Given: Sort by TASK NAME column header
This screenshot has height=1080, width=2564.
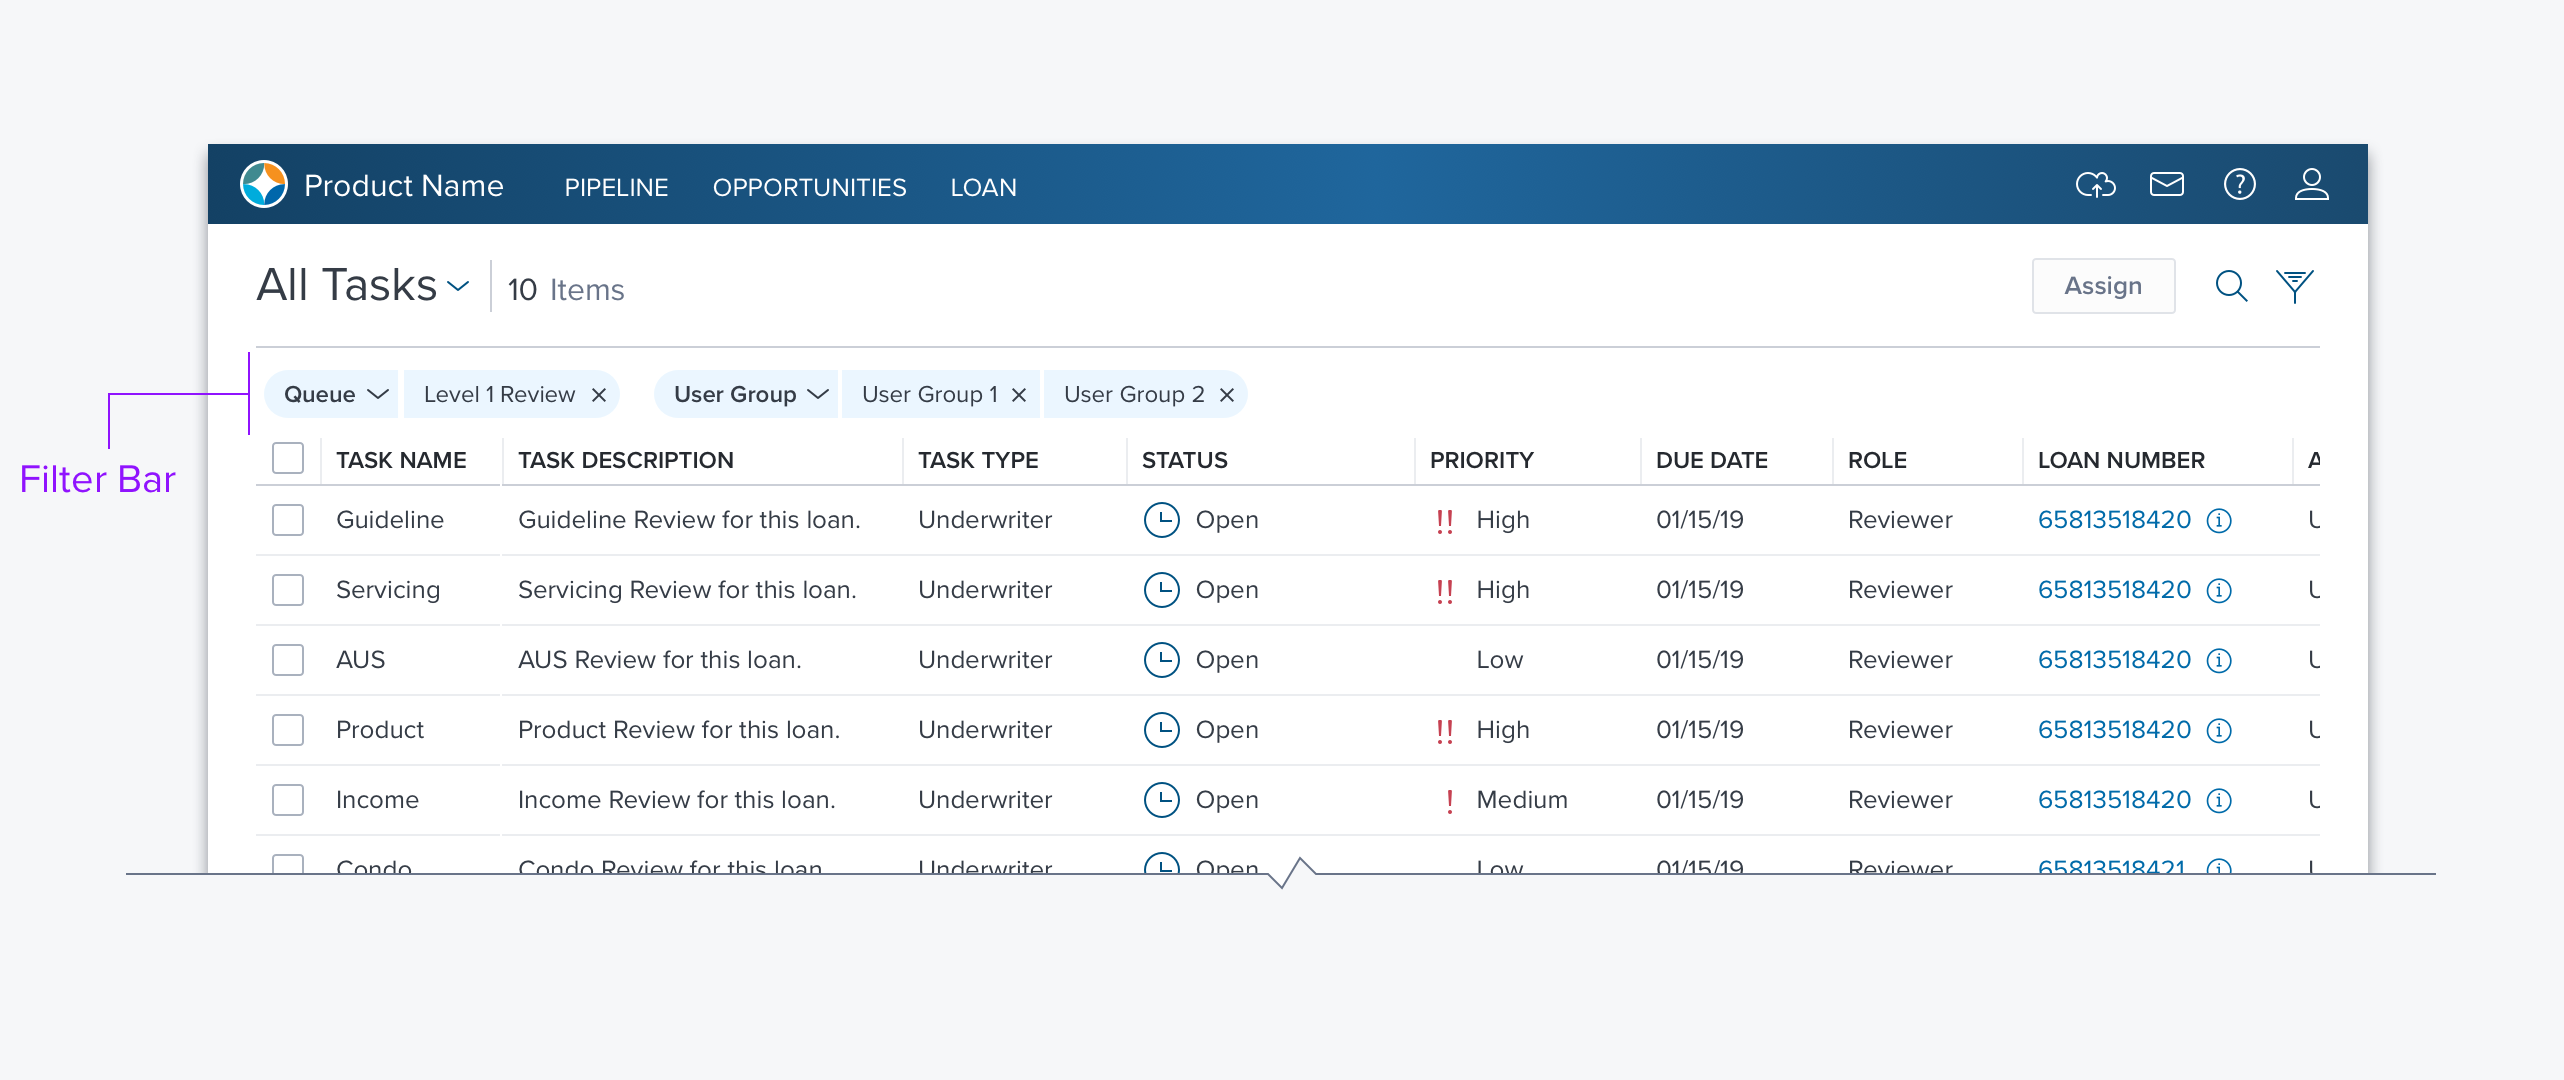Looking at the screenshot, I should click(x=401, y=460).
